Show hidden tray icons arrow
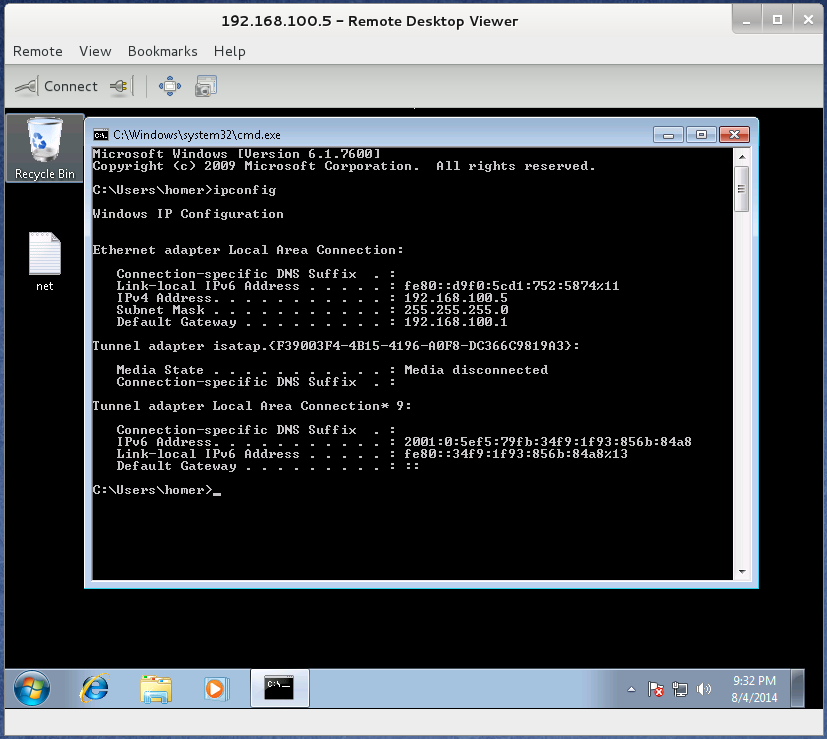827x739 pixels. 631,689
